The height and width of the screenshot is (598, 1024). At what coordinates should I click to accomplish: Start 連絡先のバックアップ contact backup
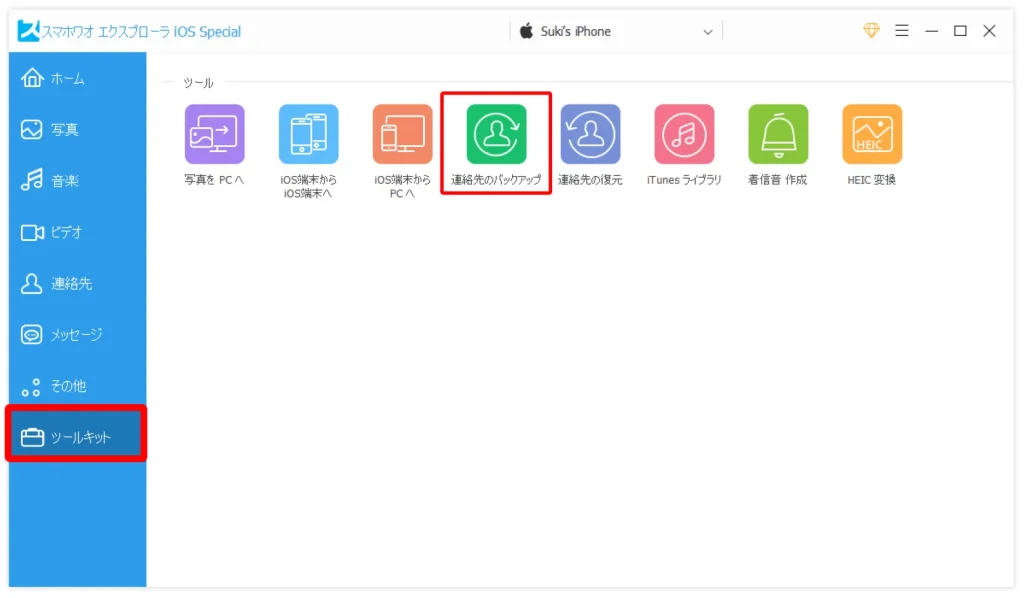click(x=496, y=135)
